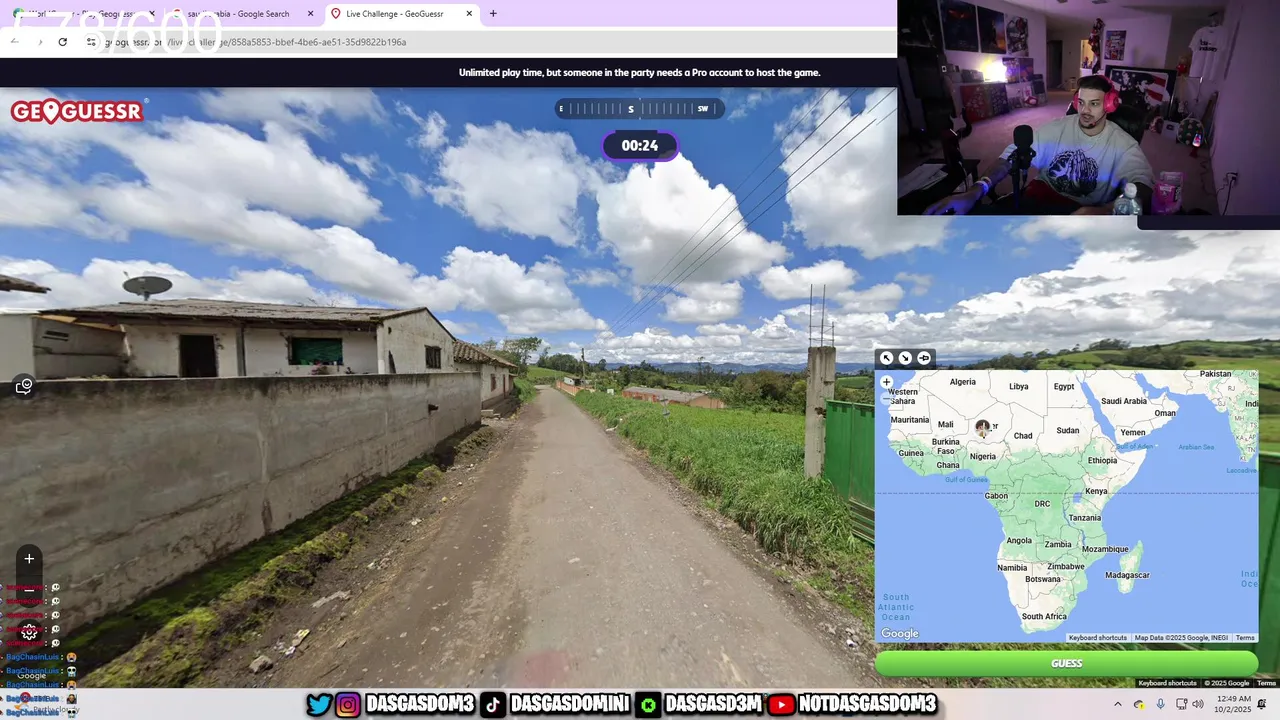The image size is (1280, 720).
Task: Click Ethiopia on the guess map
Action: (1102, 460)
